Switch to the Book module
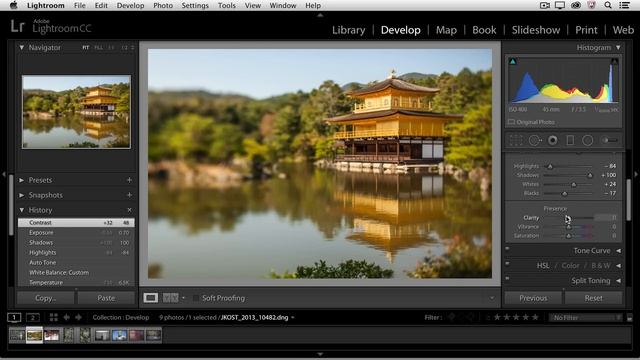Screen dimensions: 640x360 (484, 30)
